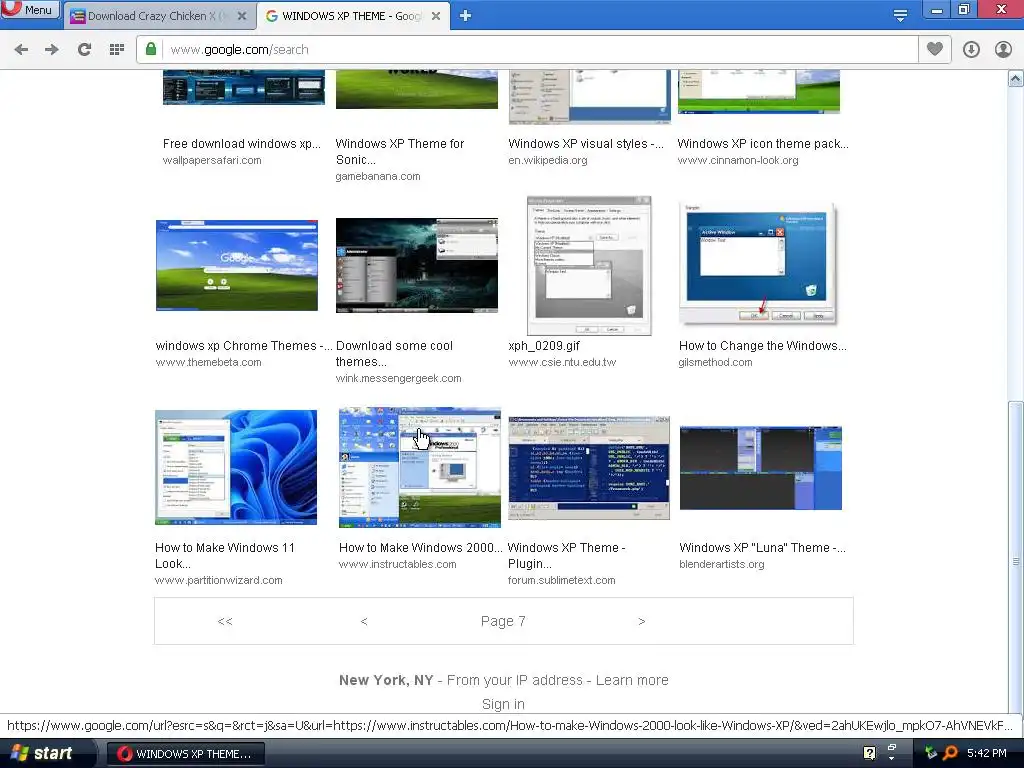This screenshot has width=1024, height=768.
Task: Click the orange magnifier tray icon
Action: tap(950, 753)
